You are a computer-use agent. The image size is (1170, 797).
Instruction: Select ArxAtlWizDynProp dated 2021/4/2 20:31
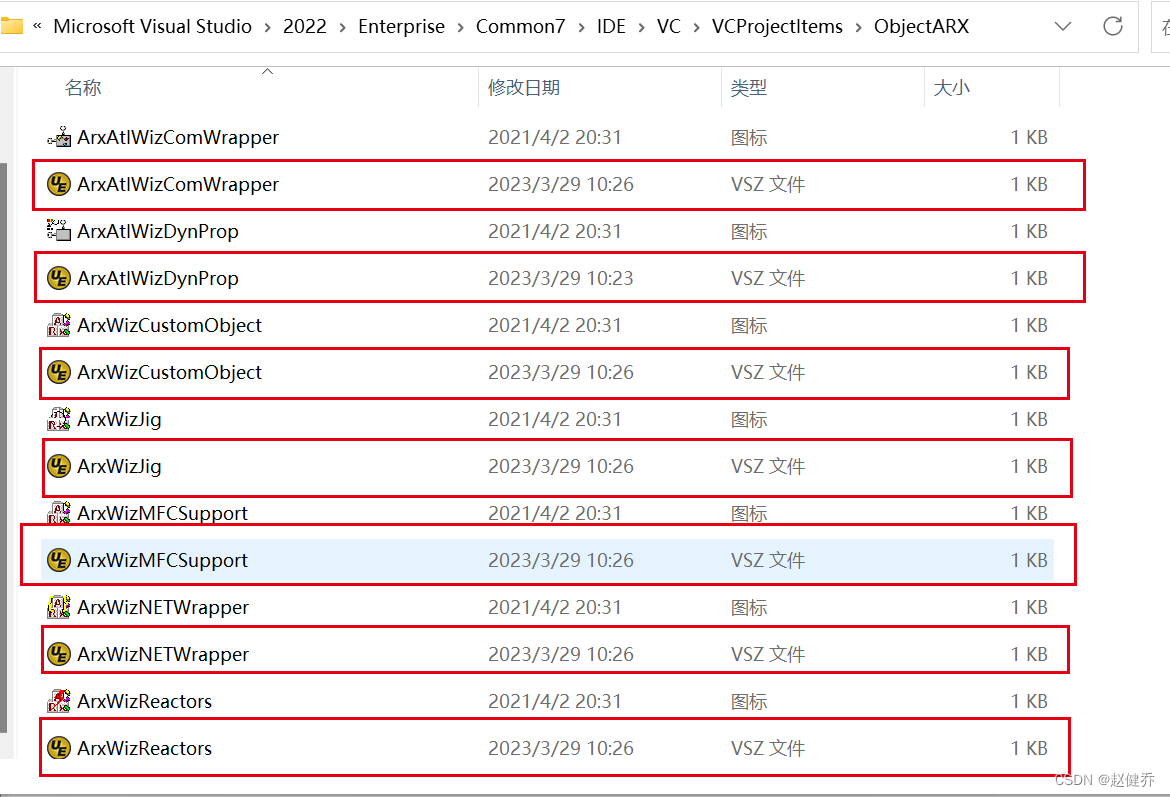click(x=158, y=231)
